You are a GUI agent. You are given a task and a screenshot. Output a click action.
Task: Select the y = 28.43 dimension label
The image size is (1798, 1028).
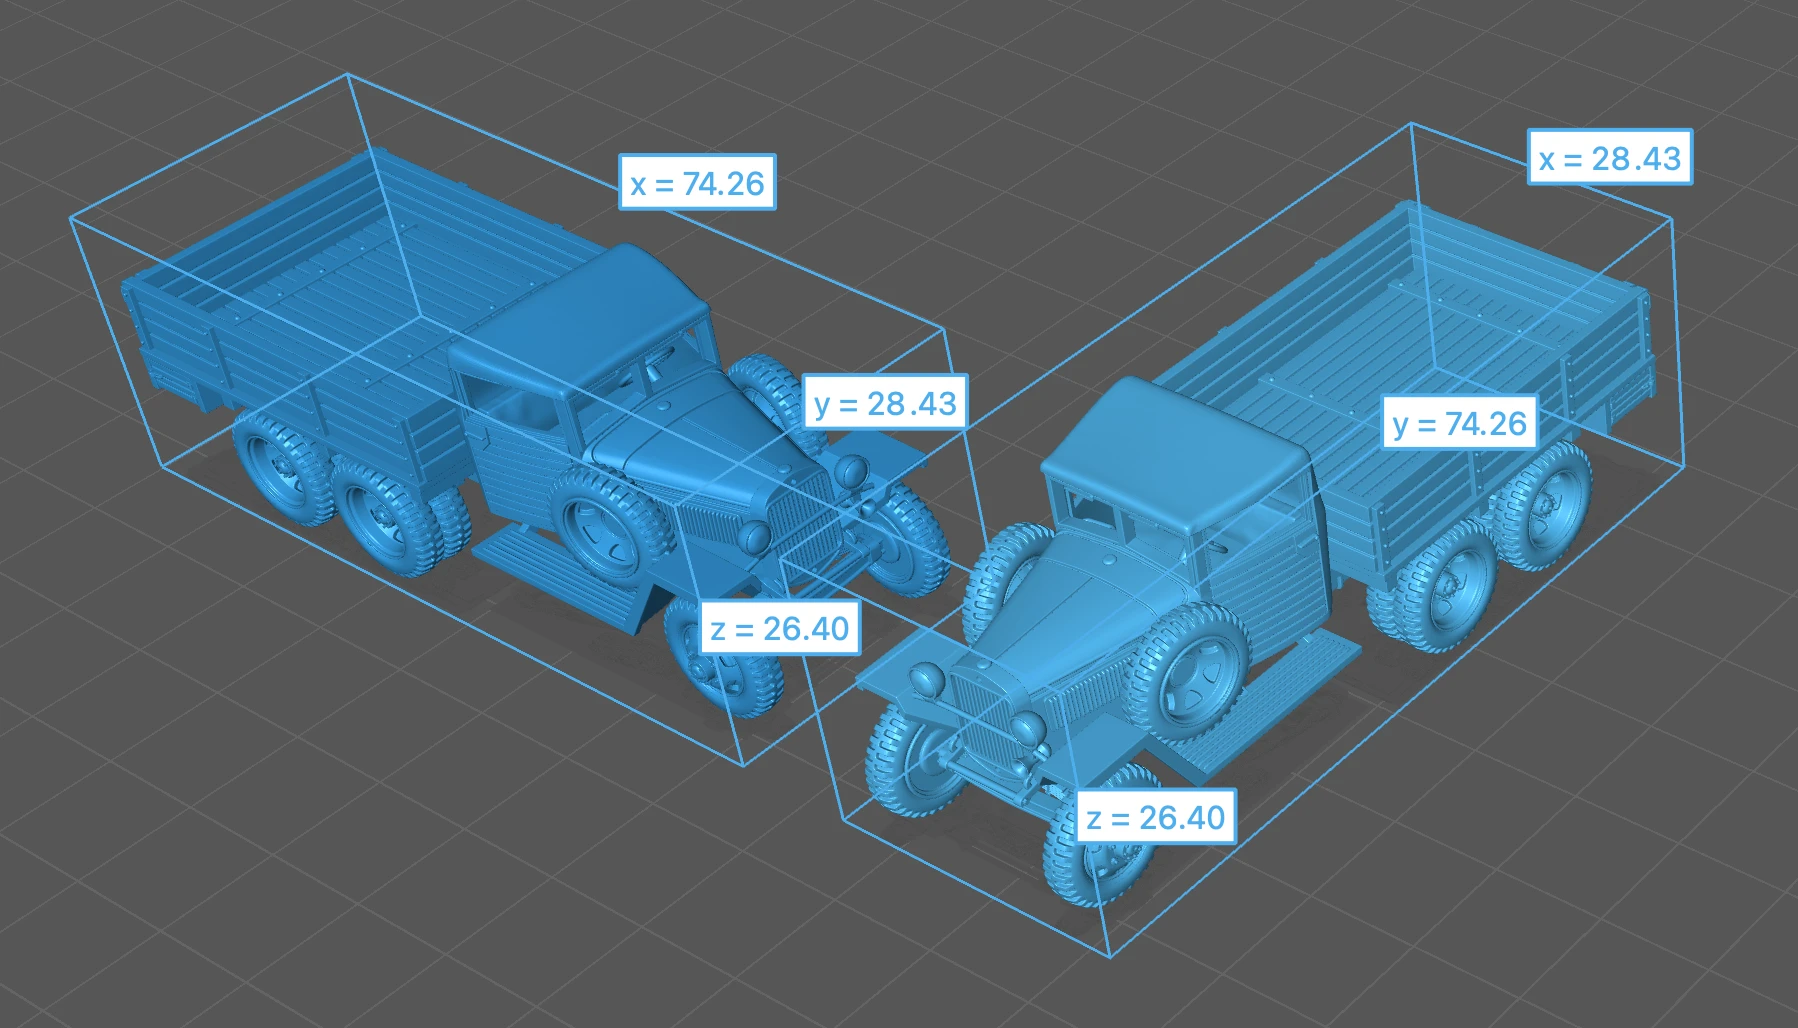pyautogui.click(x=885, y=402)
